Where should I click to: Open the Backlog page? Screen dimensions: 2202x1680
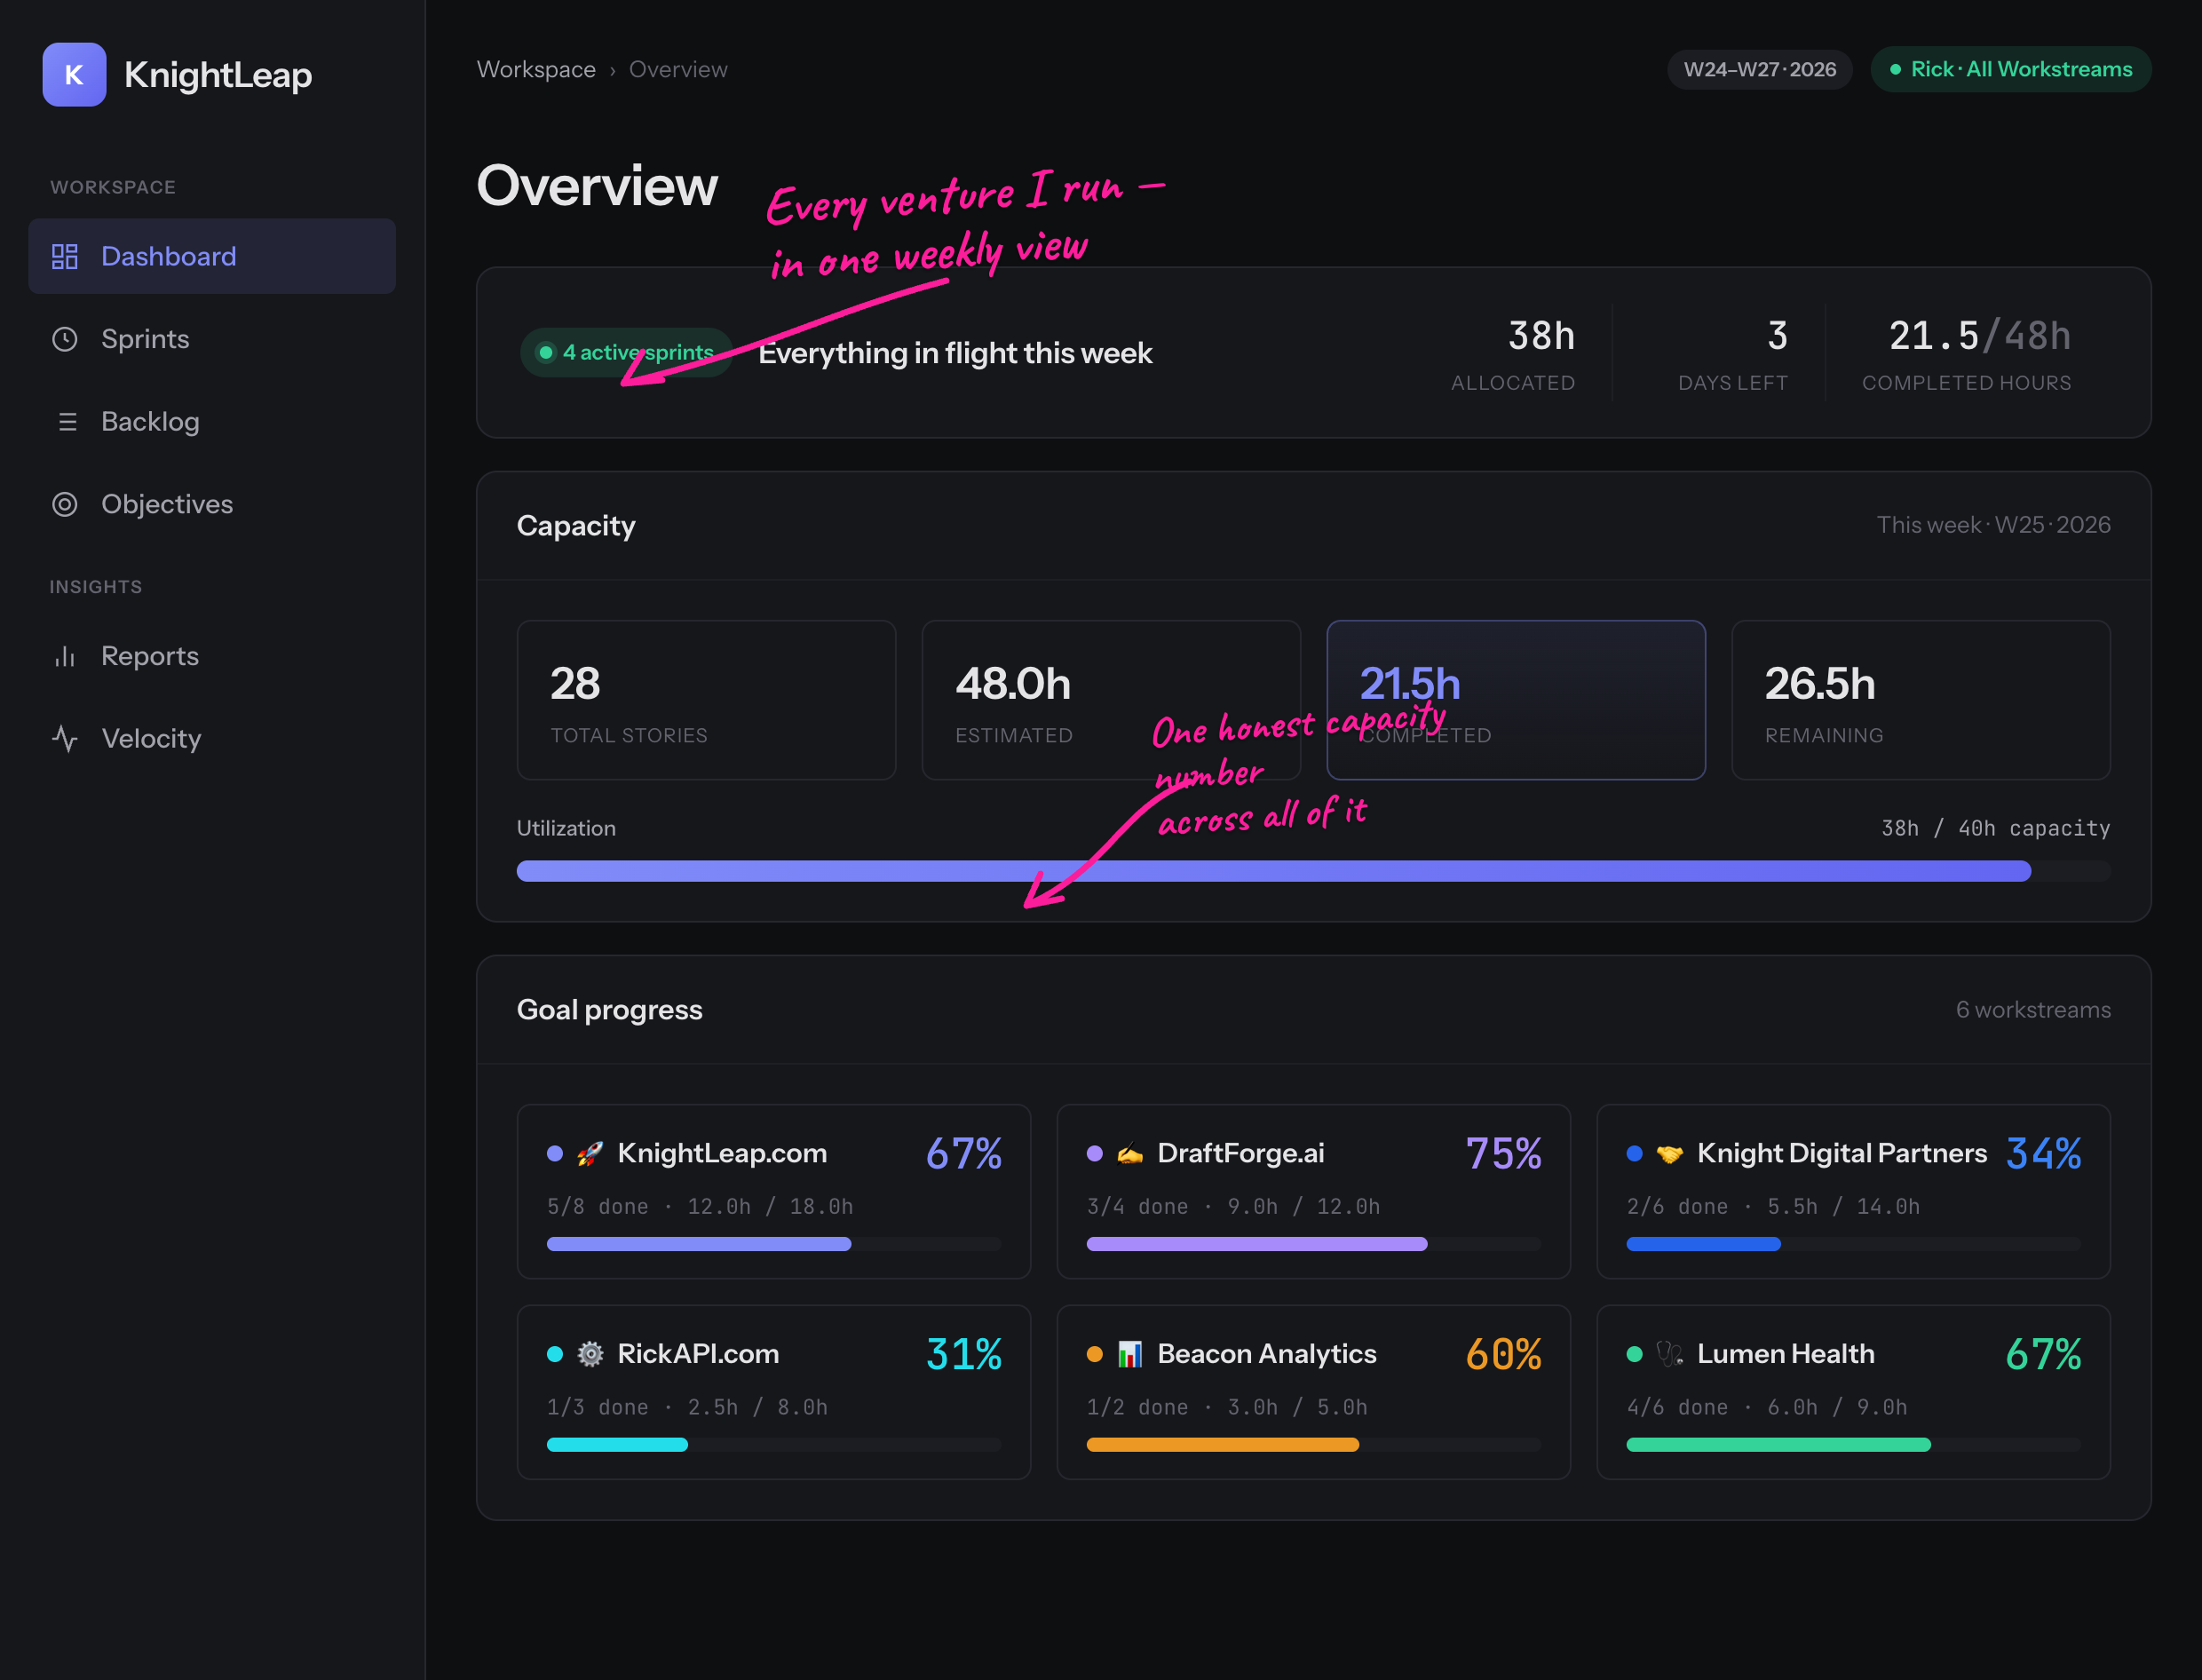point(212,422)
